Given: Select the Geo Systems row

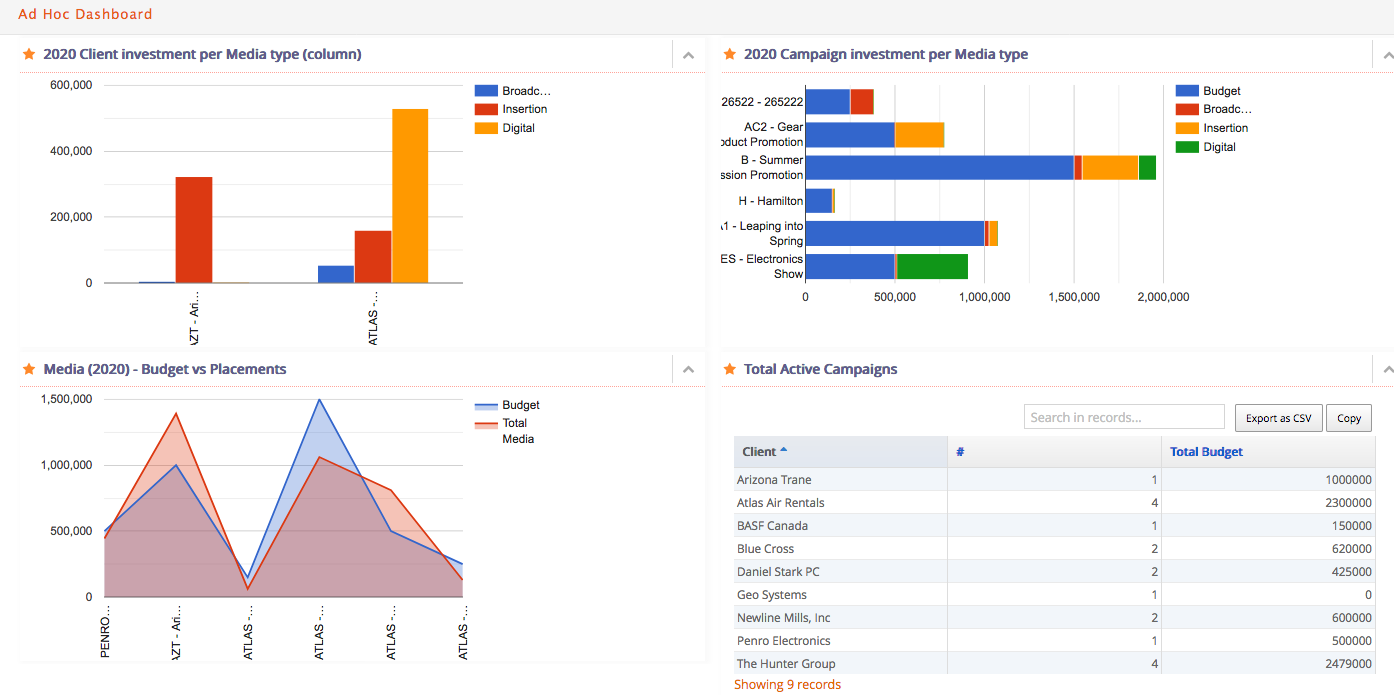Looking at the screenshot, I should click(1054, 595).
